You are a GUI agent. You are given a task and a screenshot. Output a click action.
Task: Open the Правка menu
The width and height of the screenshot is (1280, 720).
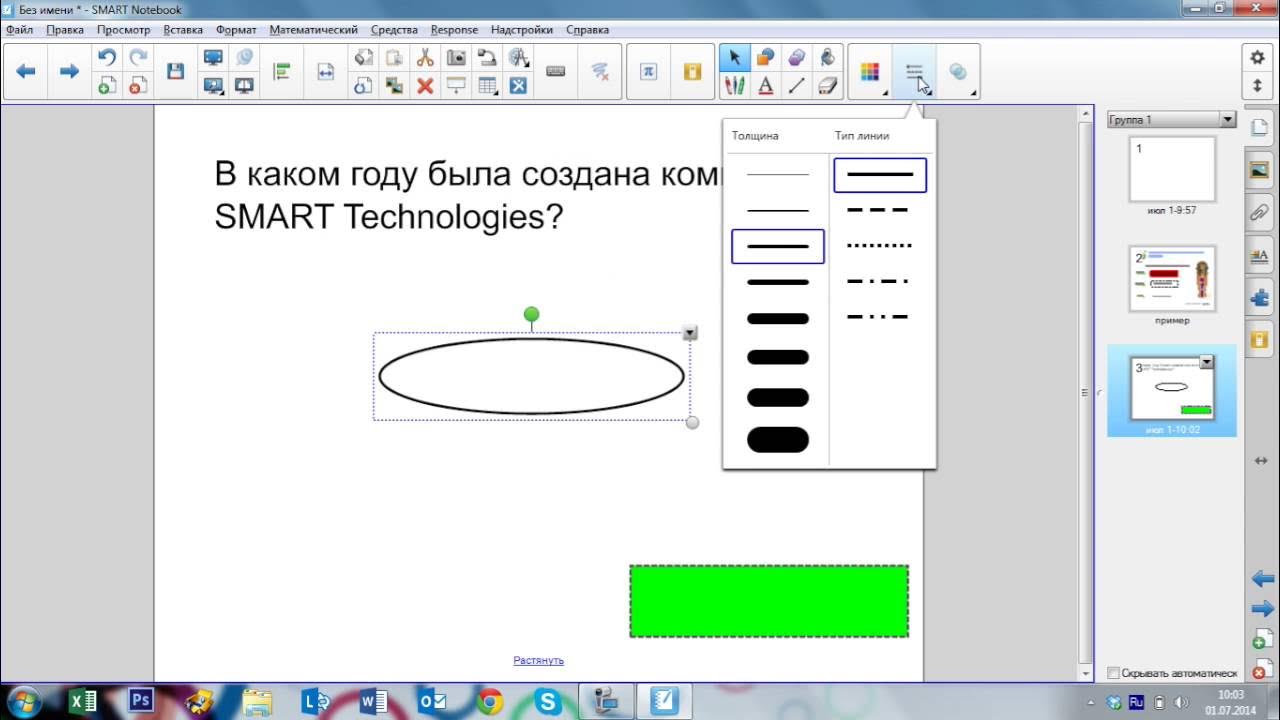[65, 30]
